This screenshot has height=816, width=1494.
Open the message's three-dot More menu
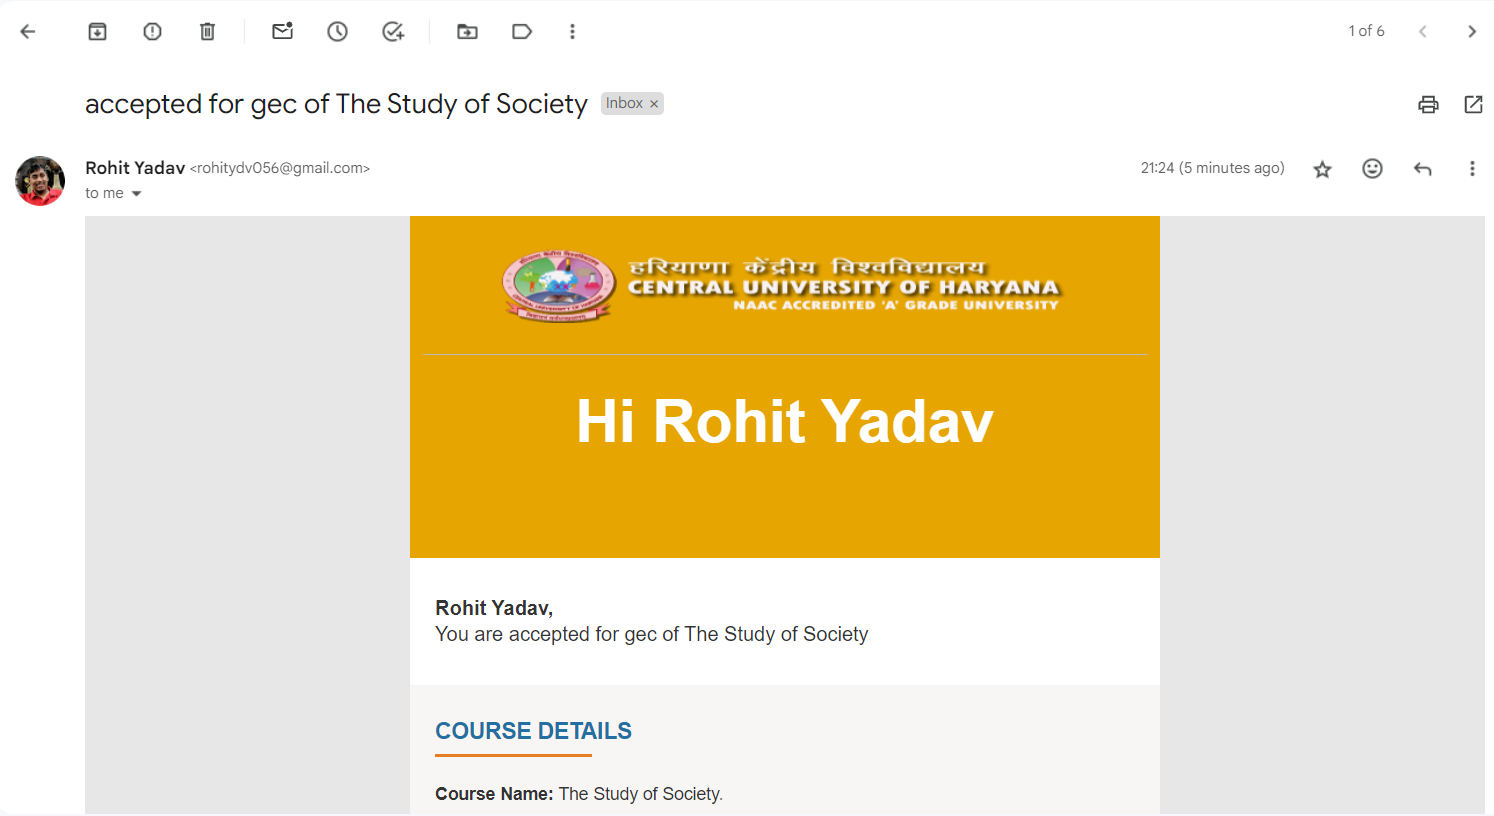click(x=1472, y=169)
